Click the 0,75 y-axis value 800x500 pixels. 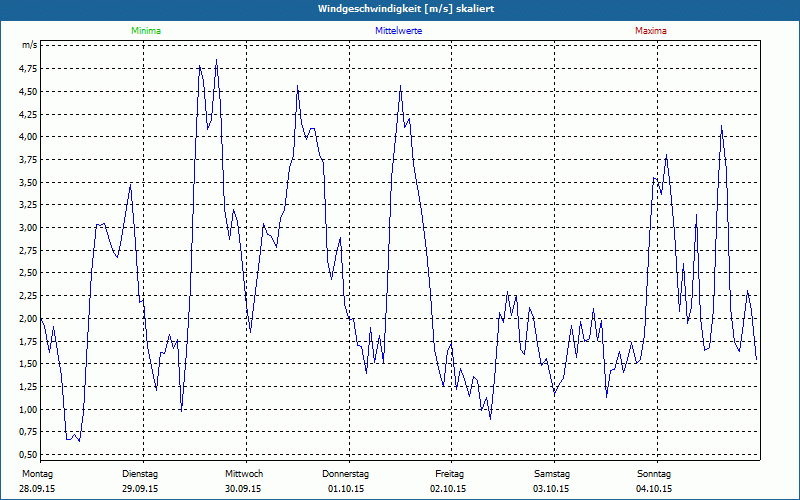pyautogui.click(x=29, y=432)
